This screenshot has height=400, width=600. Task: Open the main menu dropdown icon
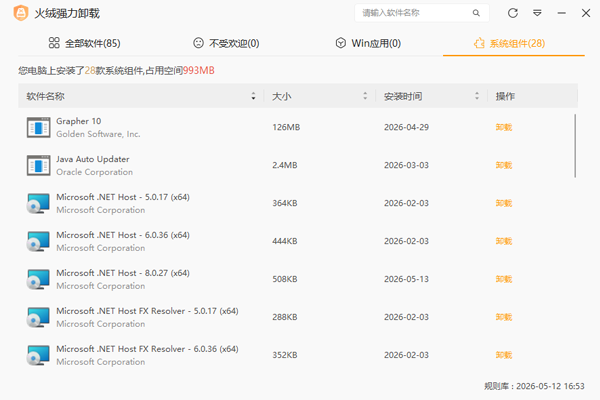537,13
